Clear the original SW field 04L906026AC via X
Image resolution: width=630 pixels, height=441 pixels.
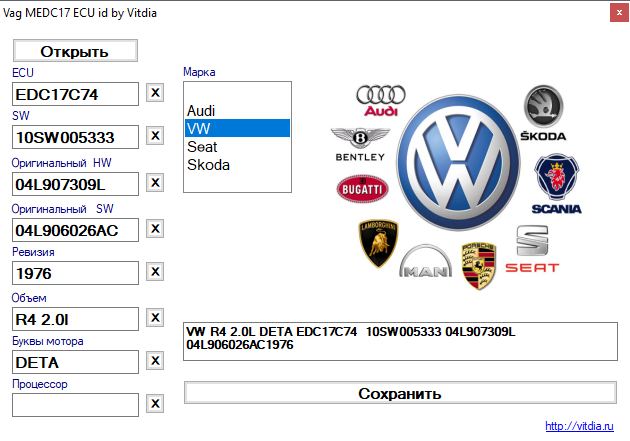click(x=155, y=229)
